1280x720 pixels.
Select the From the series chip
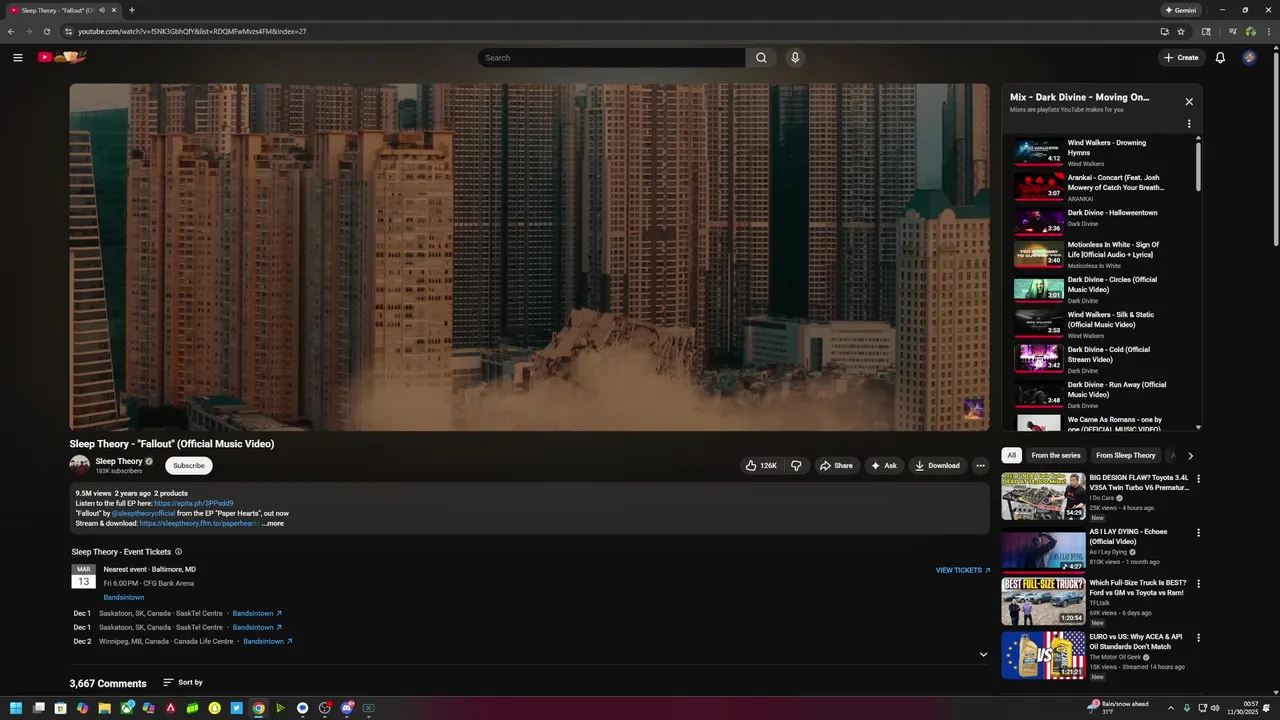1056,456
